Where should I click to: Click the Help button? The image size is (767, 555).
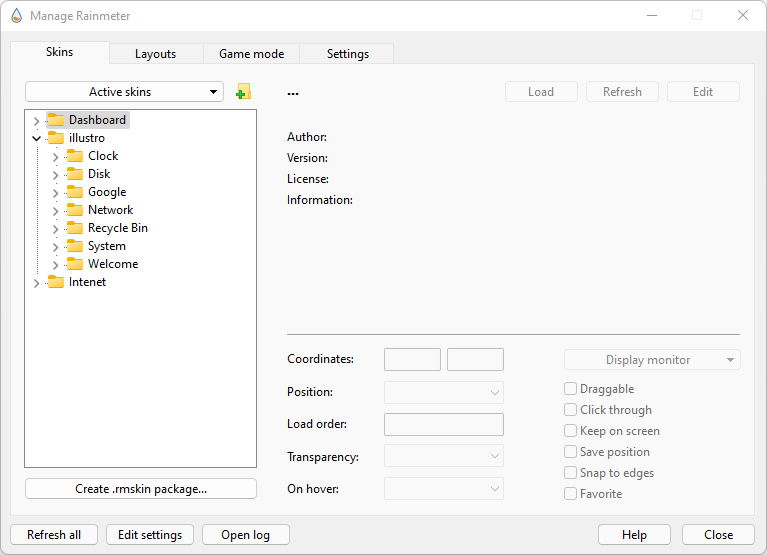(x=634, y=534)
